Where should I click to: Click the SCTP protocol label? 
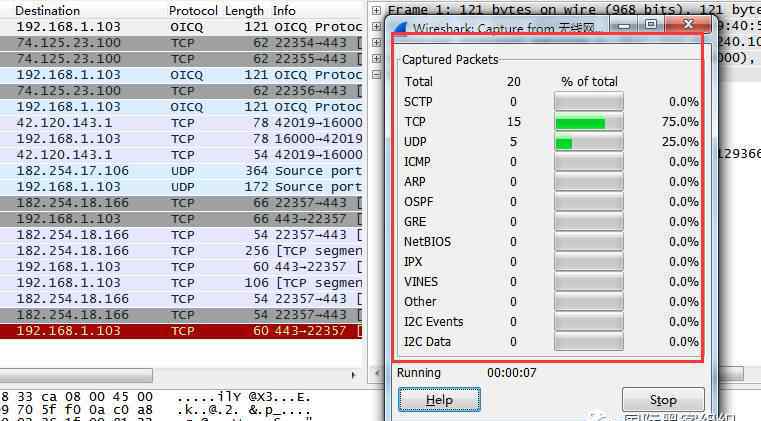[418, 101]
